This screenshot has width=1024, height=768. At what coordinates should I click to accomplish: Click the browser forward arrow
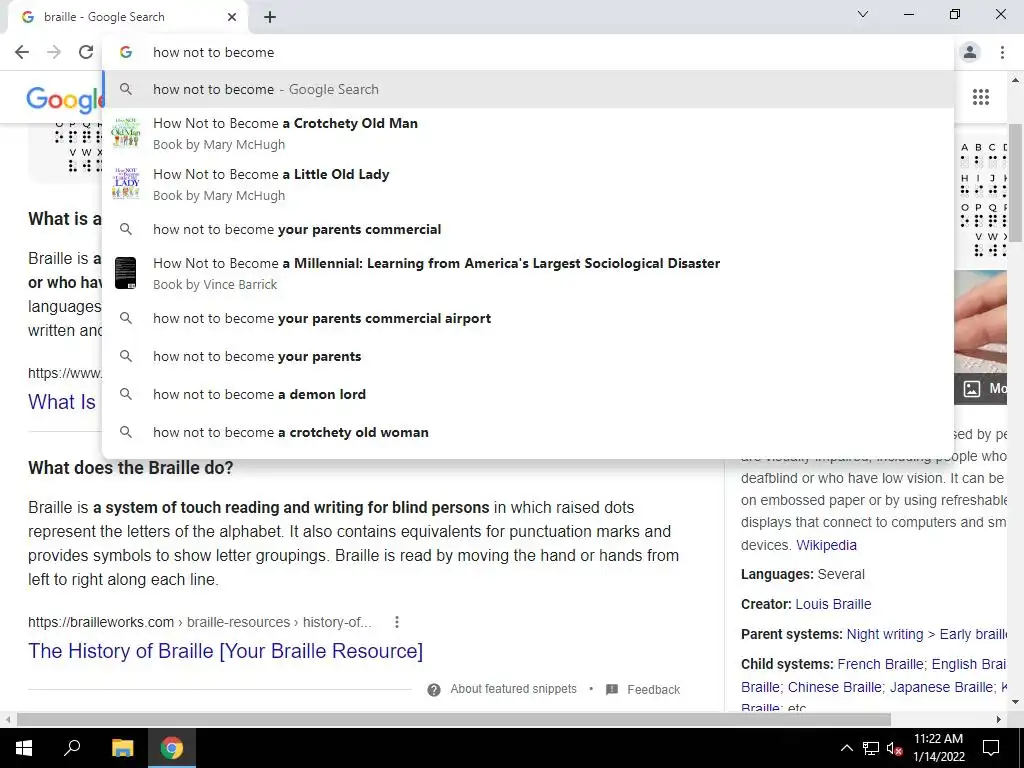pos(54,52)
